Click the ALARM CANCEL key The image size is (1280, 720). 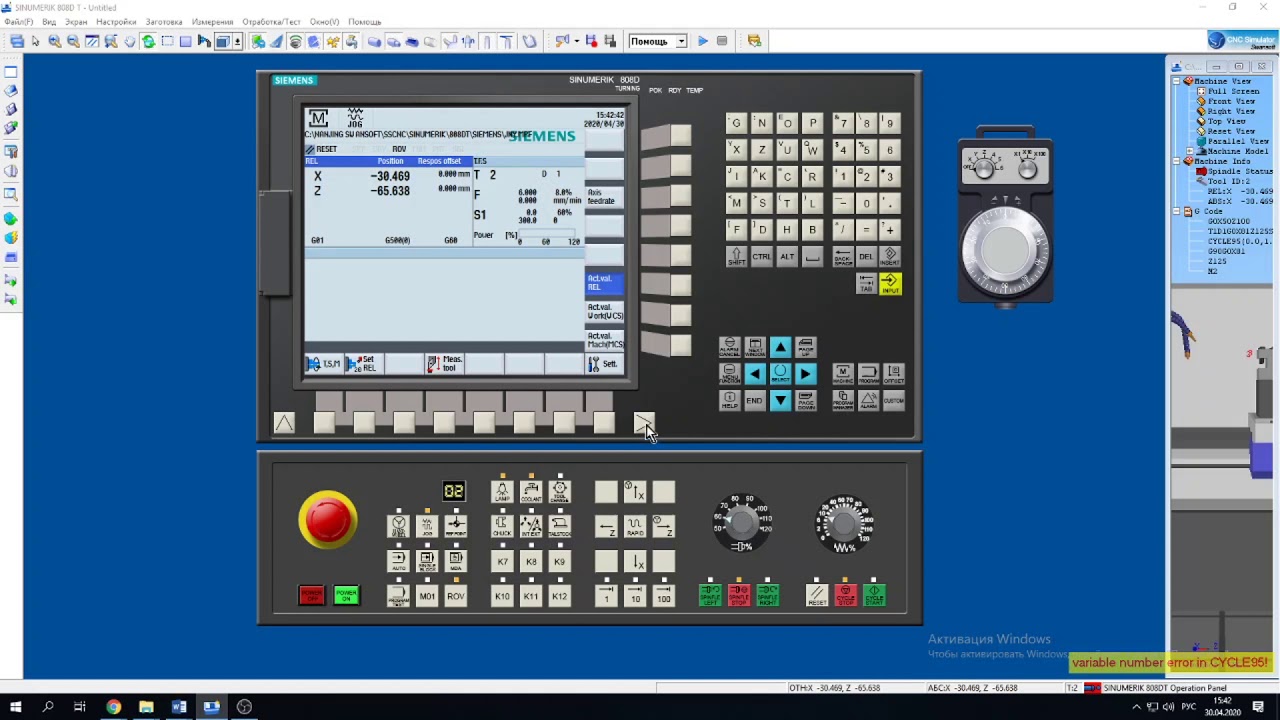(x=730, y=347)
